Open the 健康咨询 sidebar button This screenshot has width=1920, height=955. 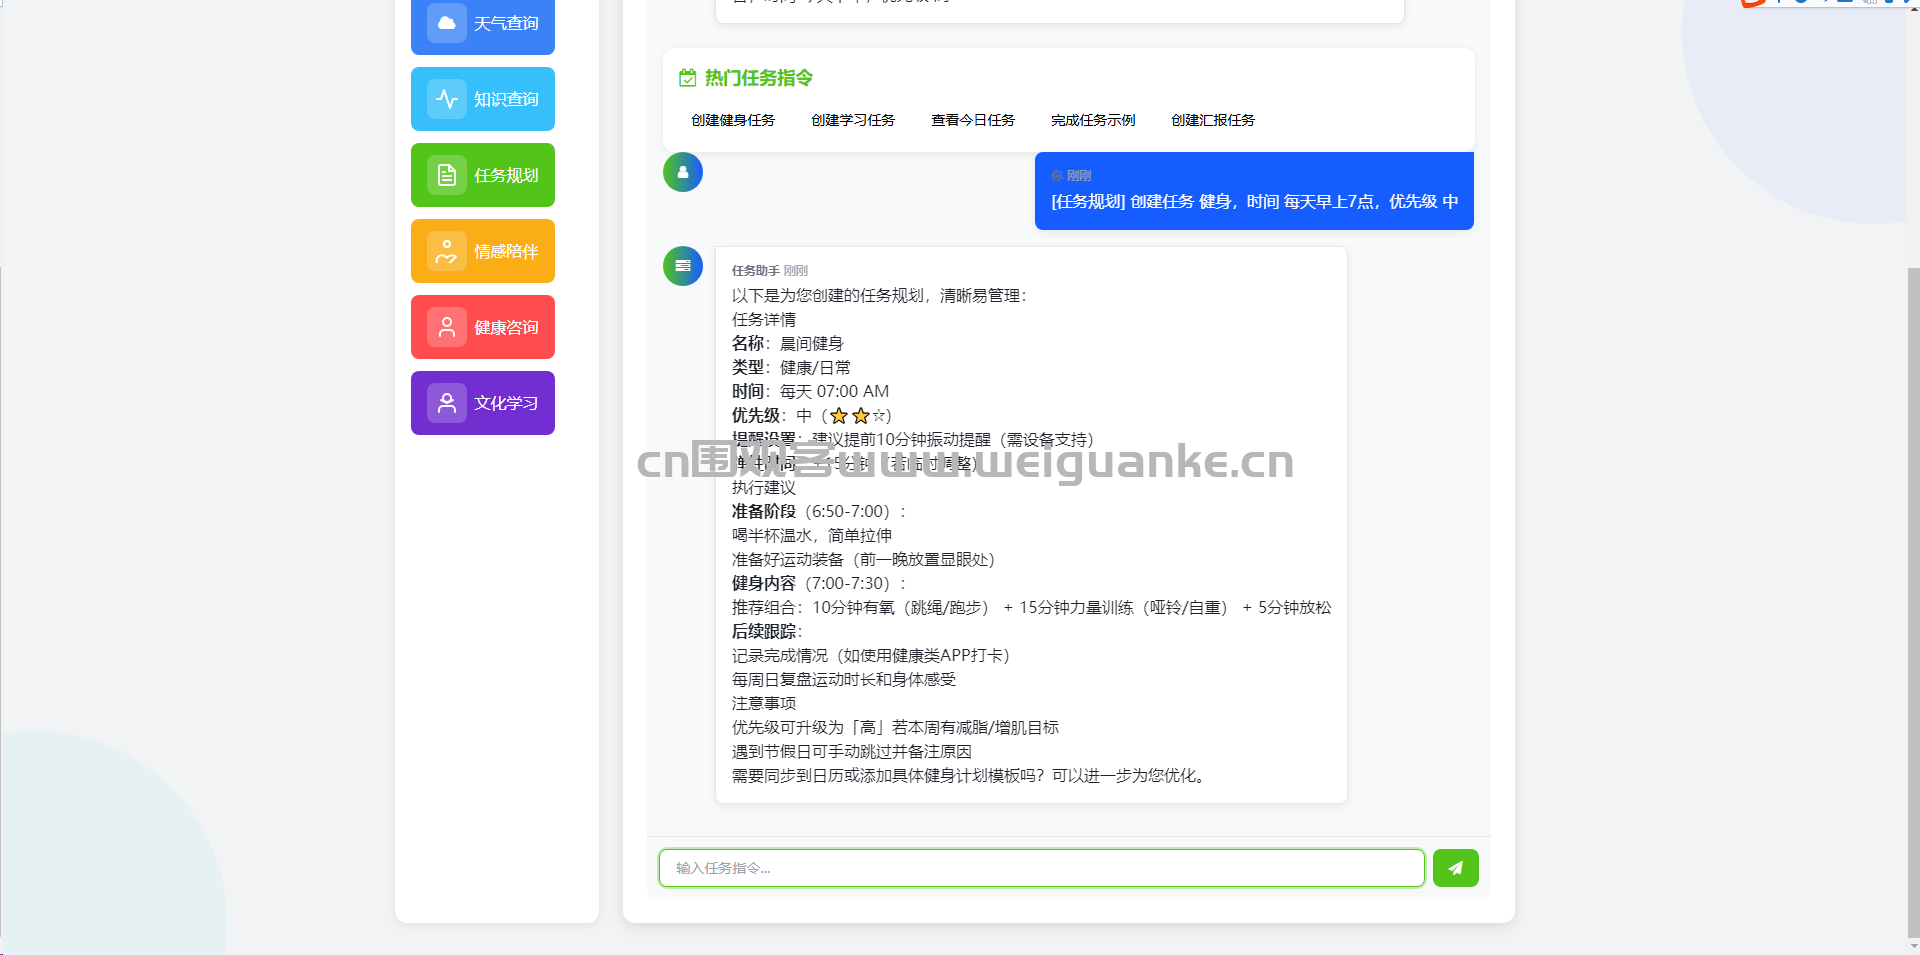point(483,327)
